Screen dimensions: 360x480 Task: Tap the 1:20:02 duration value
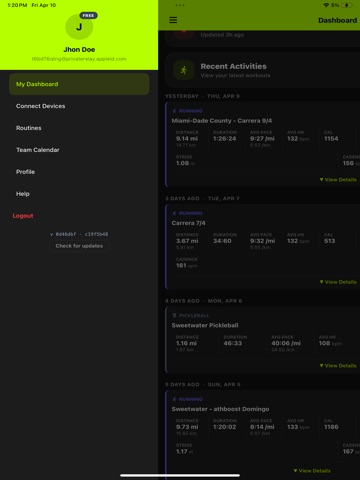coord(224,427)
